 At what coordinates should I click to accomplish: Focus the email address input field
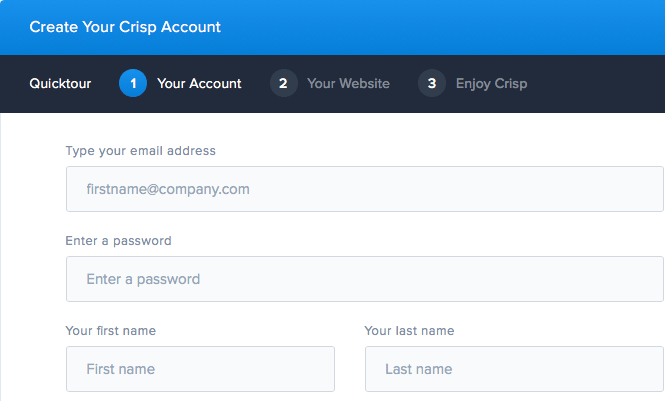pyautogui.click(x=364, y=189)
